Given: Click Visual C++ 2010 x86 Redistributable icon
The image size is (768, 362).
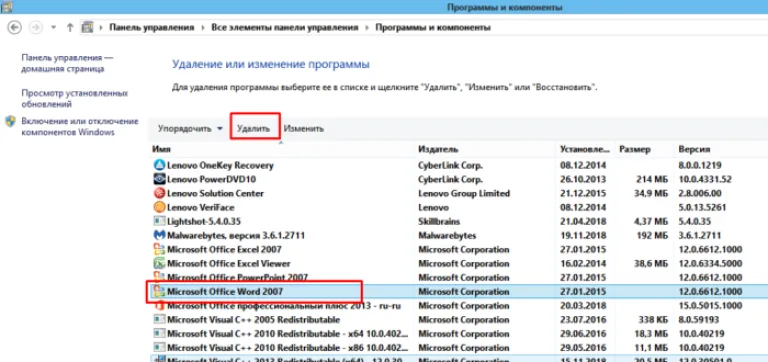Looking at the screenshot, I should coord(159,348).
